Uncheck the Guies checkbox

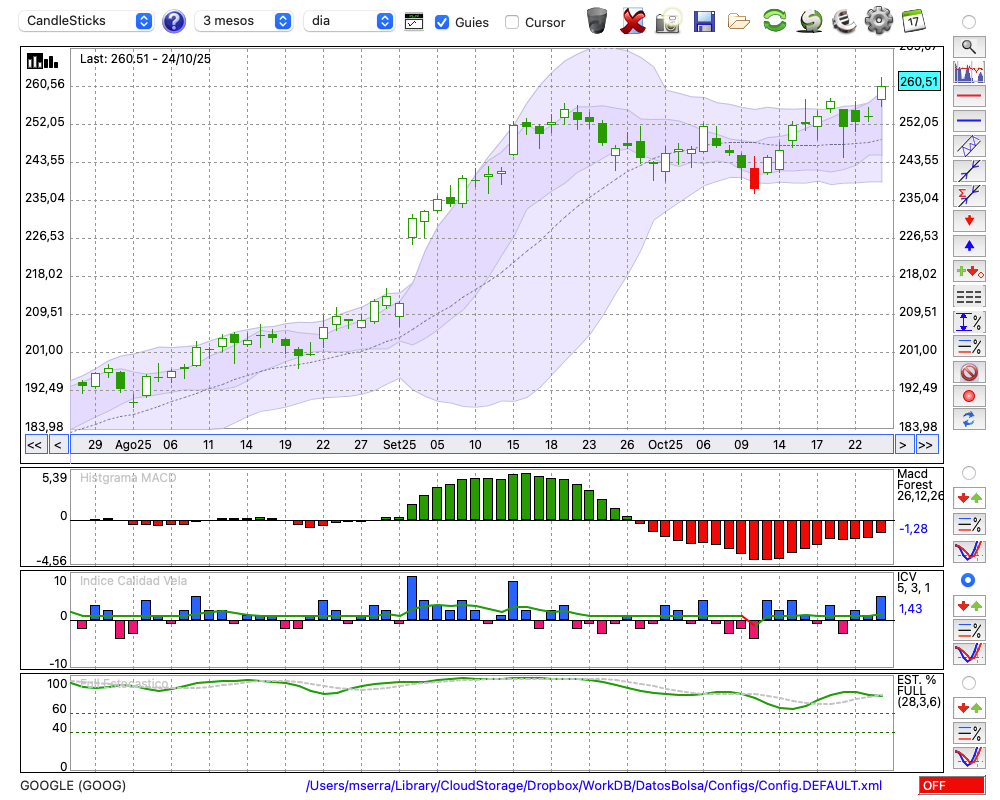442,22
